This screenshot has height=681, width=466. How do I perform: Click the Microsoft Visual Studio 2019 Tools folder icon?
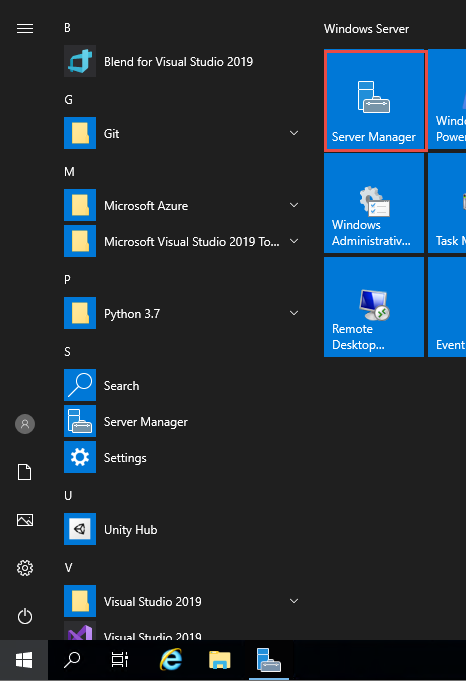[80, 241]
